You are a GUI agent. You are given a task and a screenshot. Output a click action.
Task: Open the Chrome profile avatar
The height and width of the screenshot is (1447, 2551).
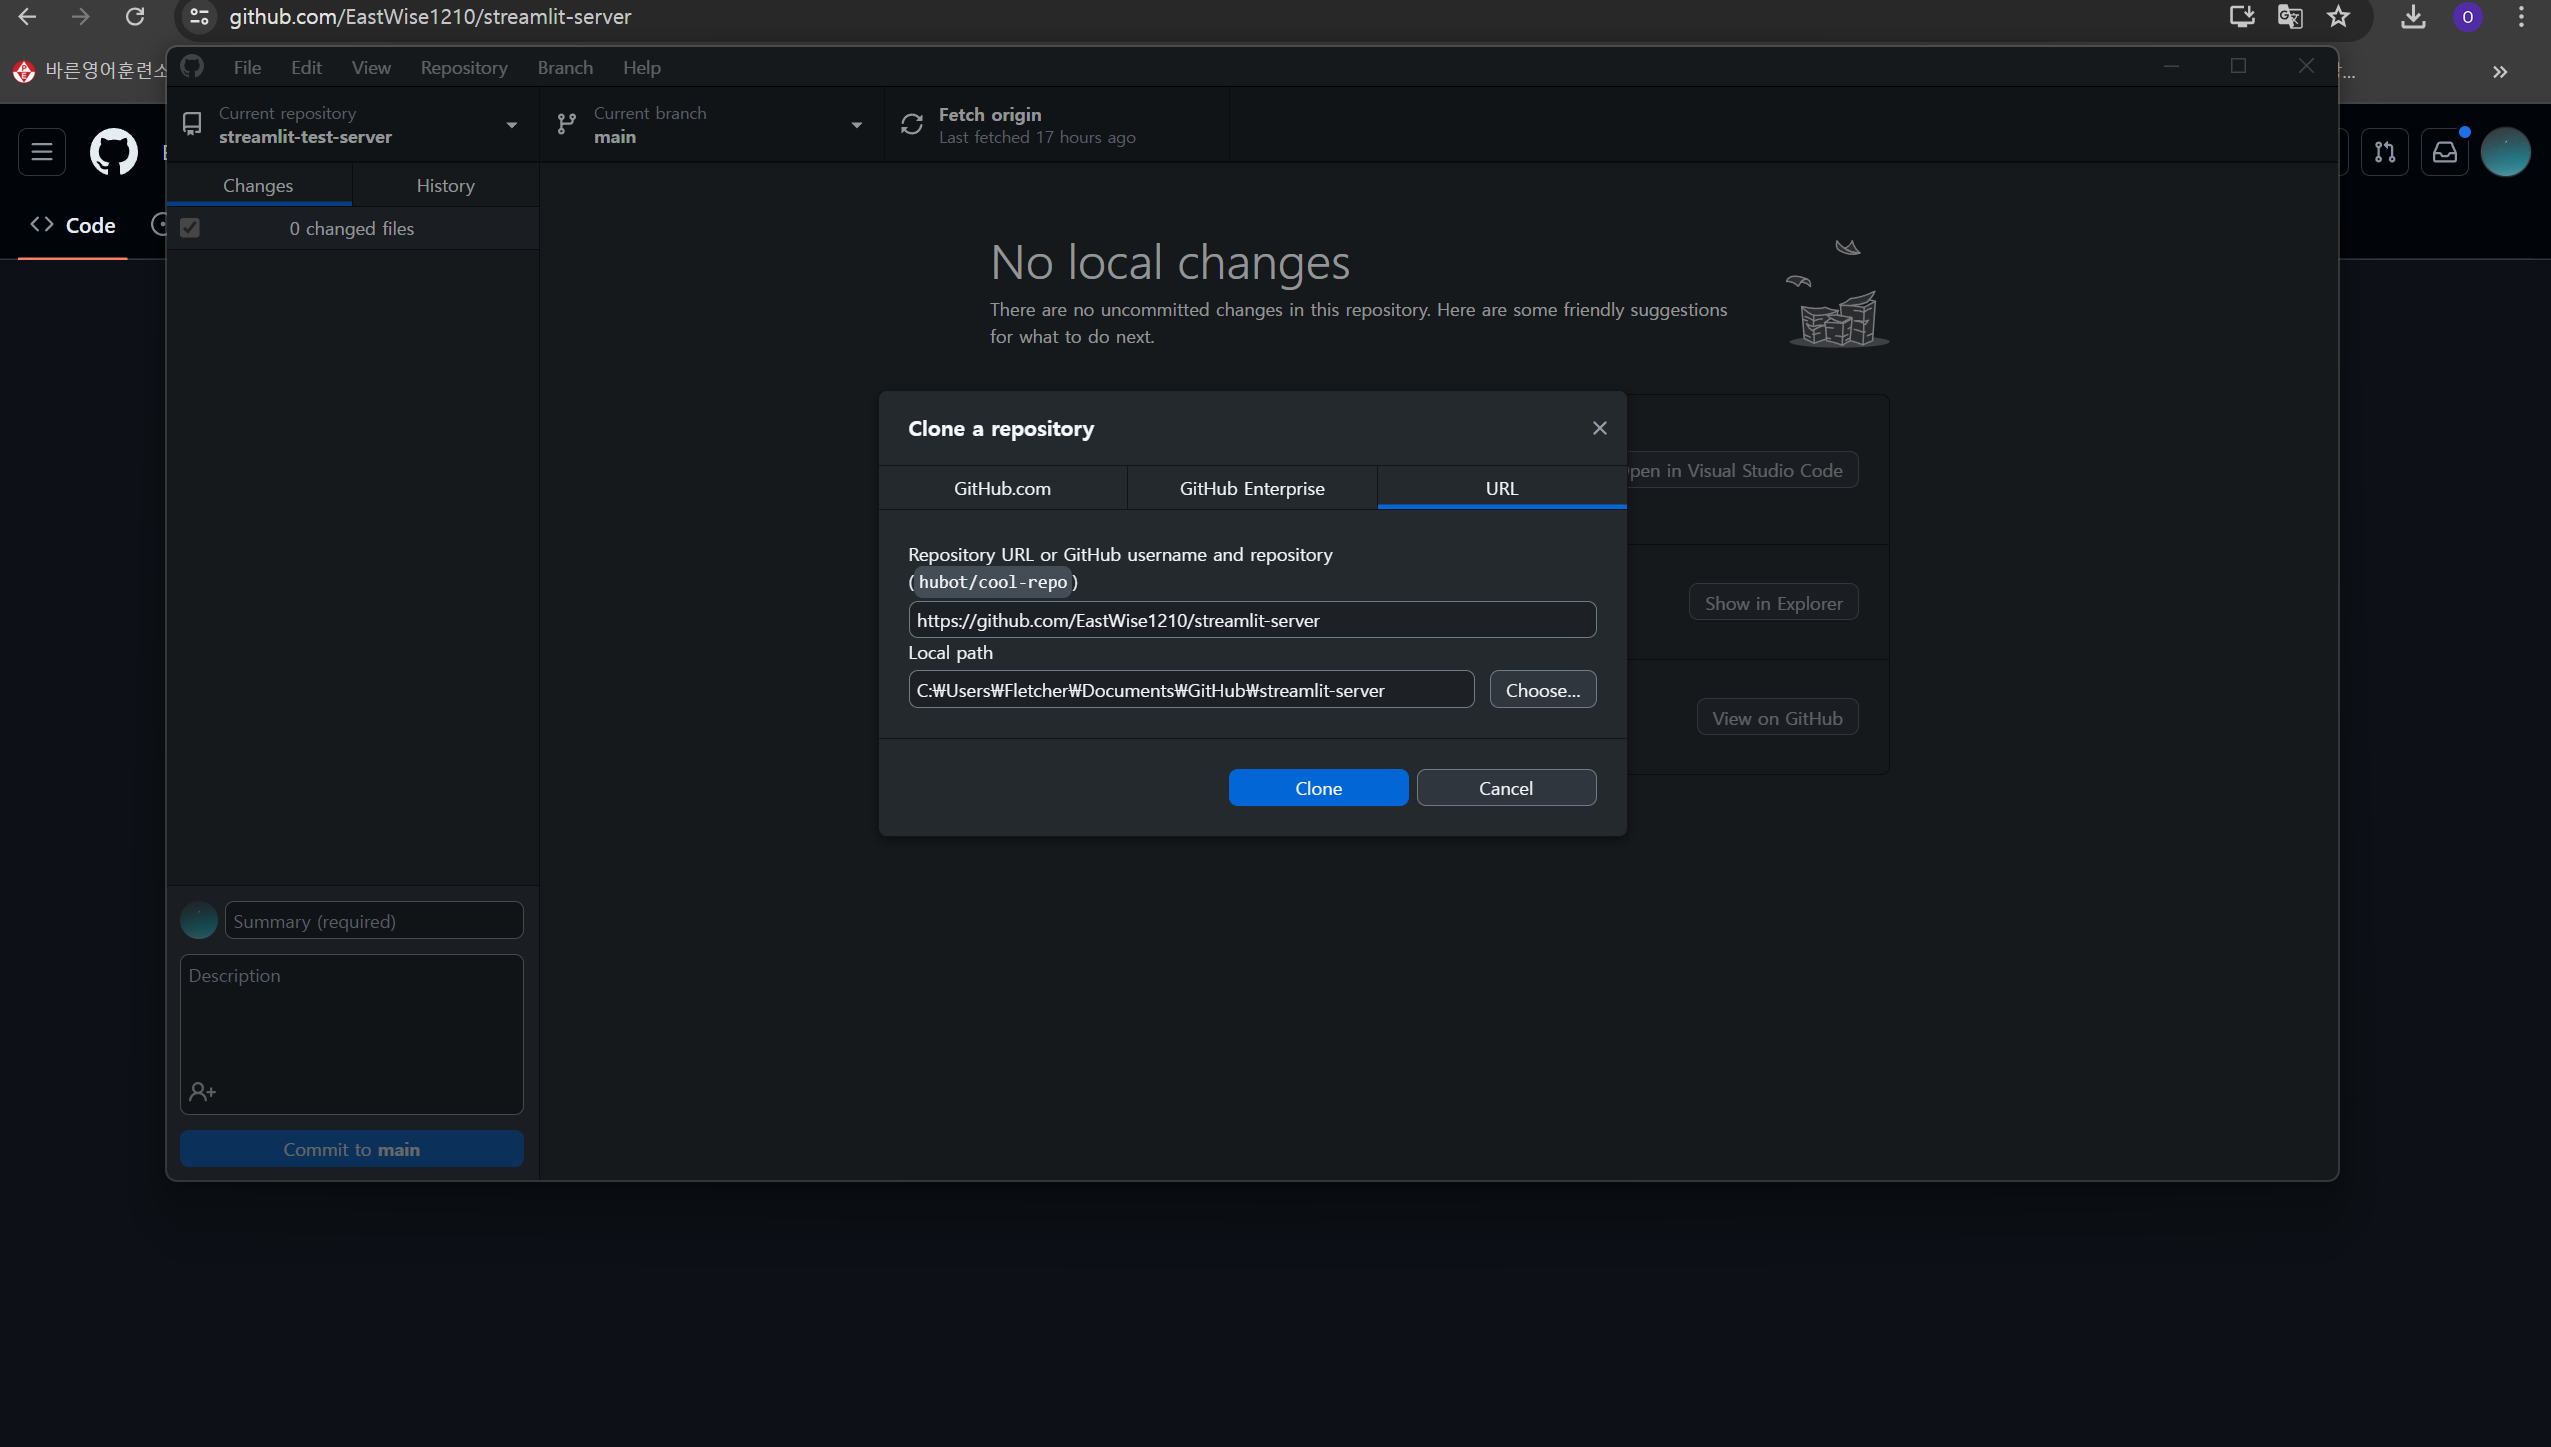click(x=2467, y=17)
